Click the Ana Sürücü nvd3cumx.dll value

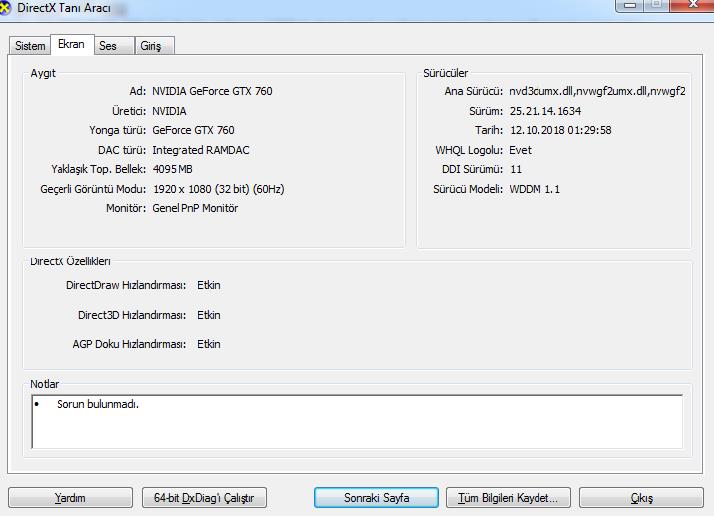[x=597, y=91]
